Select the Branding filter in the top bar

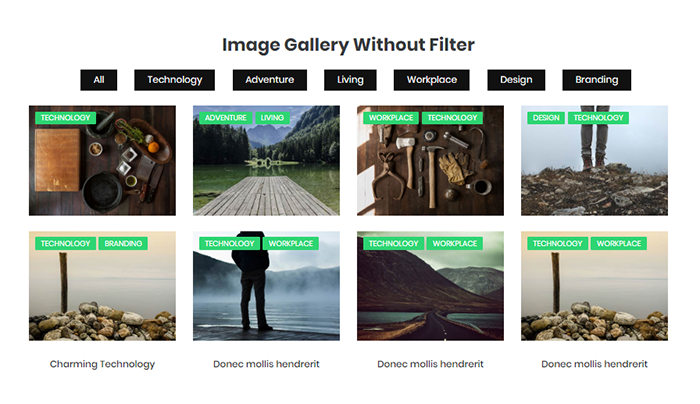click(x=596, y=80)
